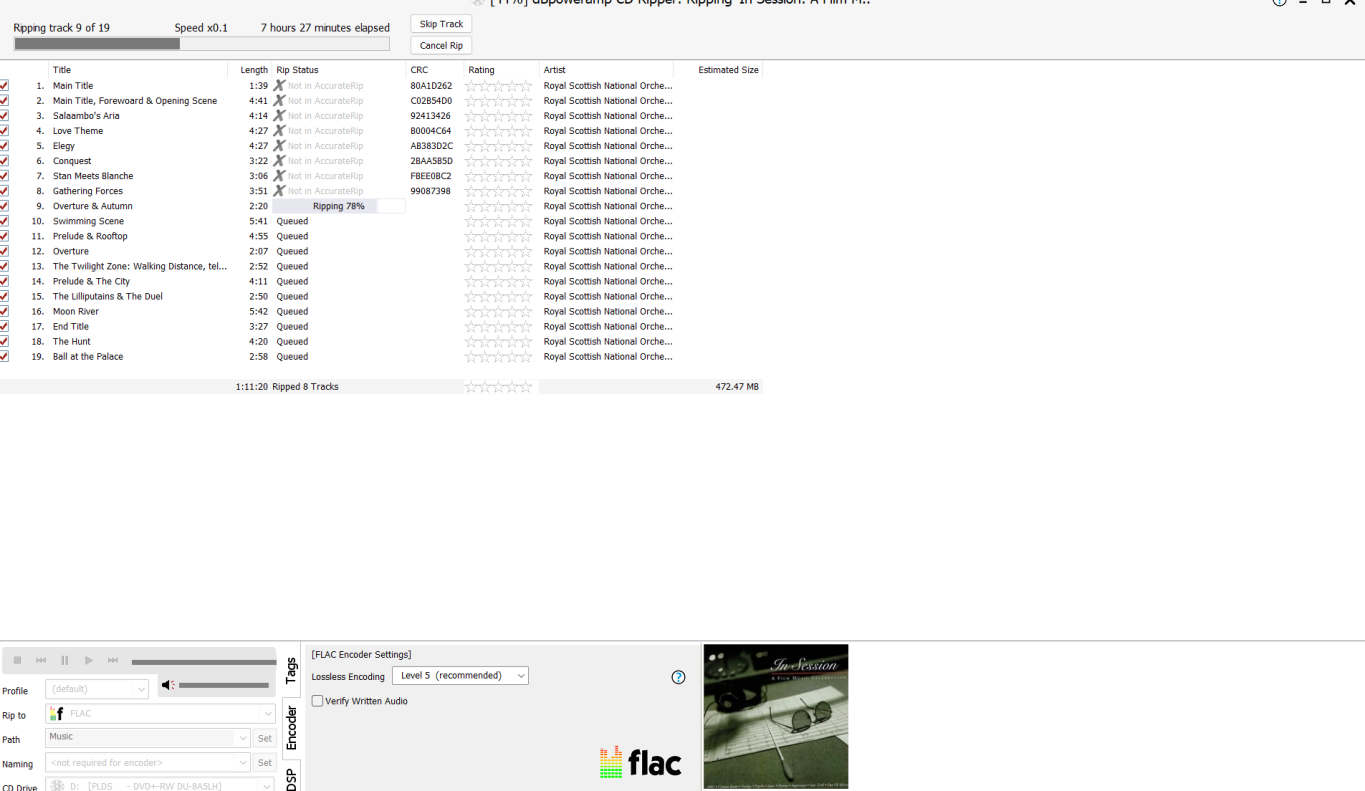Viewport: 1365px width, 791px height.
Task: Set star rating for End Title
Action: [x=499, y=326]
